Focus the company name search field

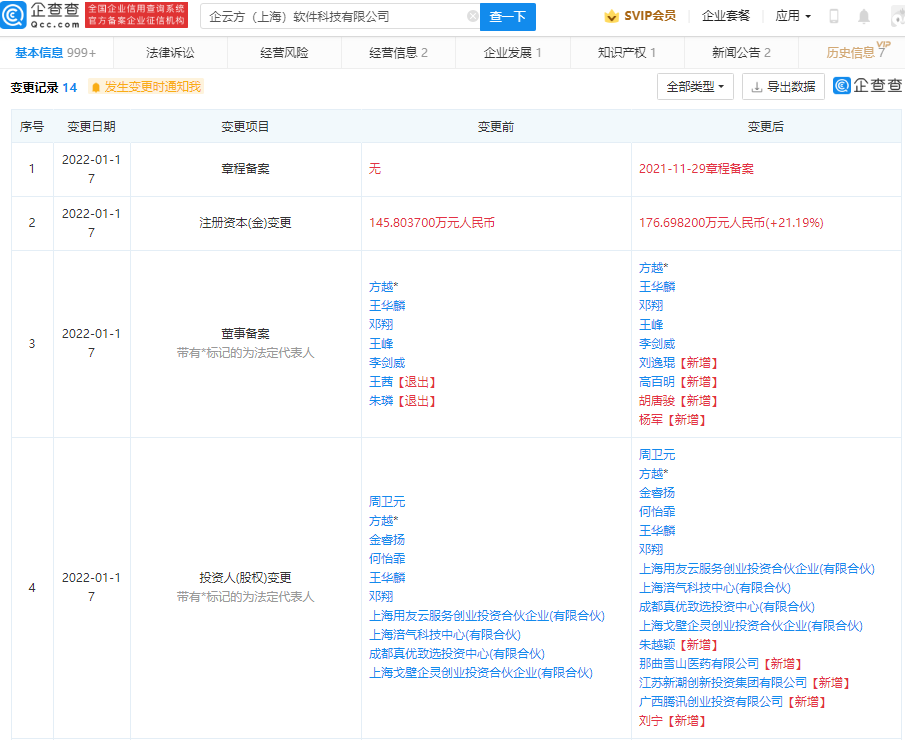click(x=338, y=17)
